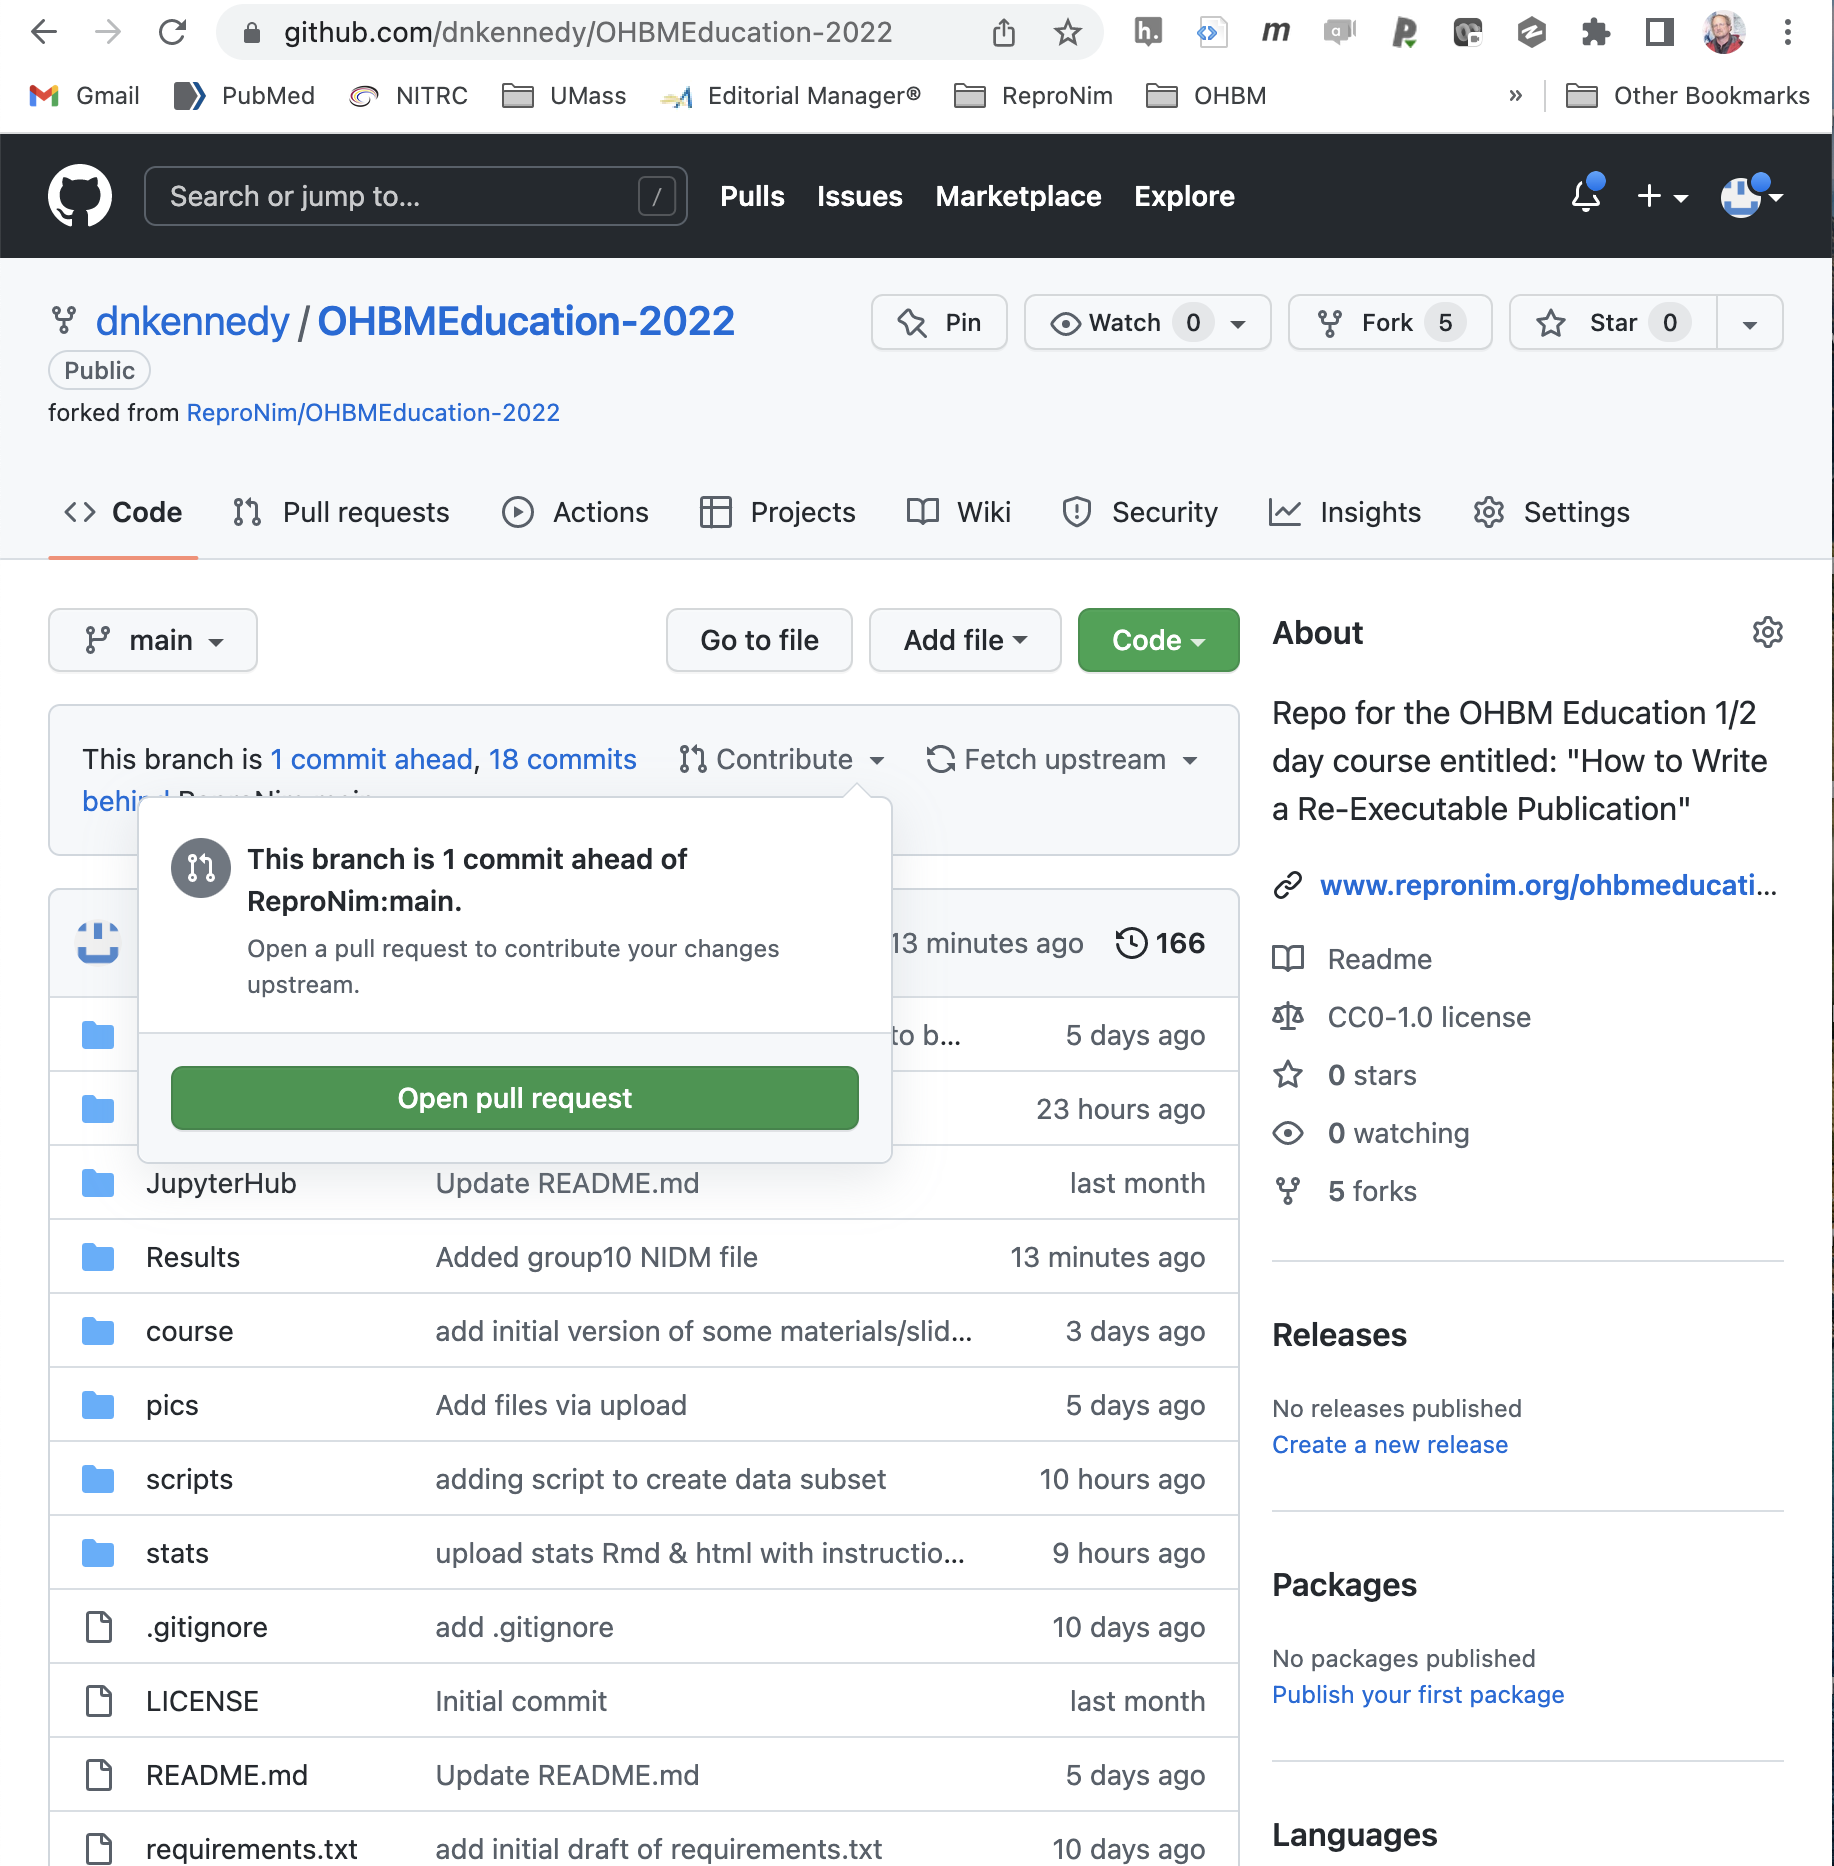Switch to Insights tab

click(x=1345, y=512)
